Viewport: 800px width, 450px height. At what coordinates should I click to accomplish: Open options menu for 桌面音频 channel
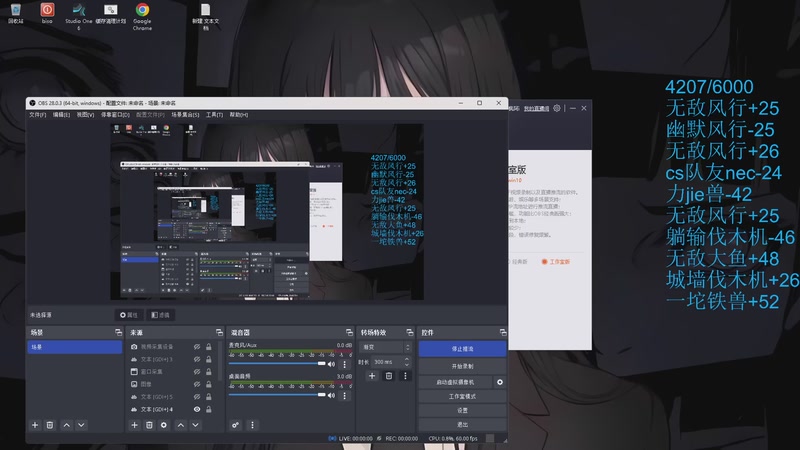pos(344,395)
